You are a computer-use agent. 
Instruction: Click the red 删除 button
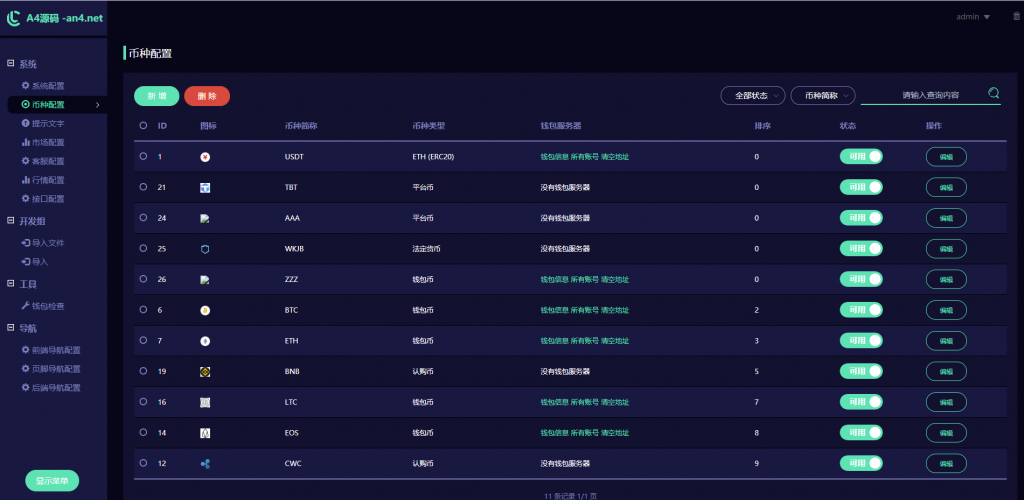pyautogui.click(x=207, y=96)
